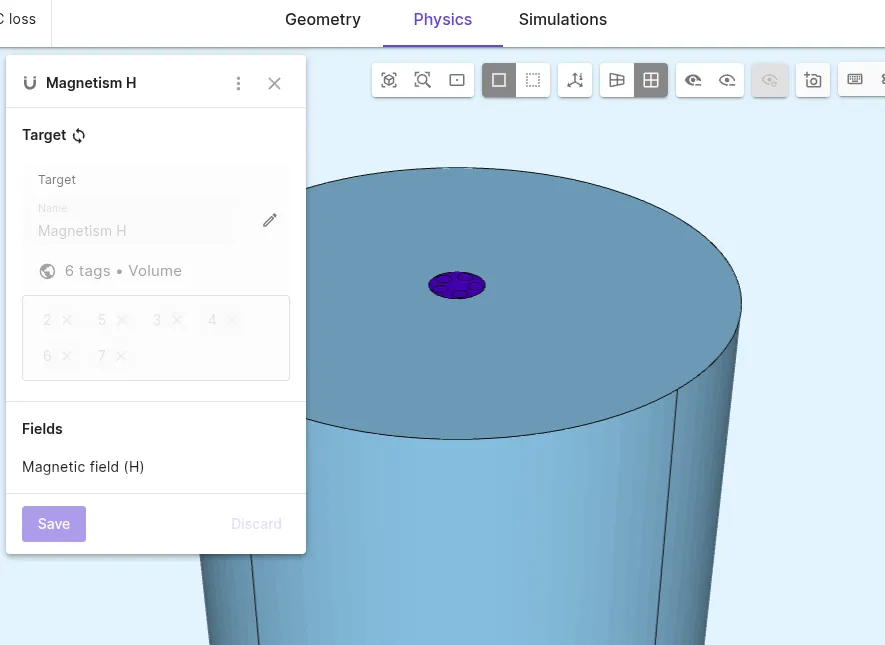Viewport: 885px width, 645px height.
Task: Edit target name with pencil icon
Action: (270, 220)
